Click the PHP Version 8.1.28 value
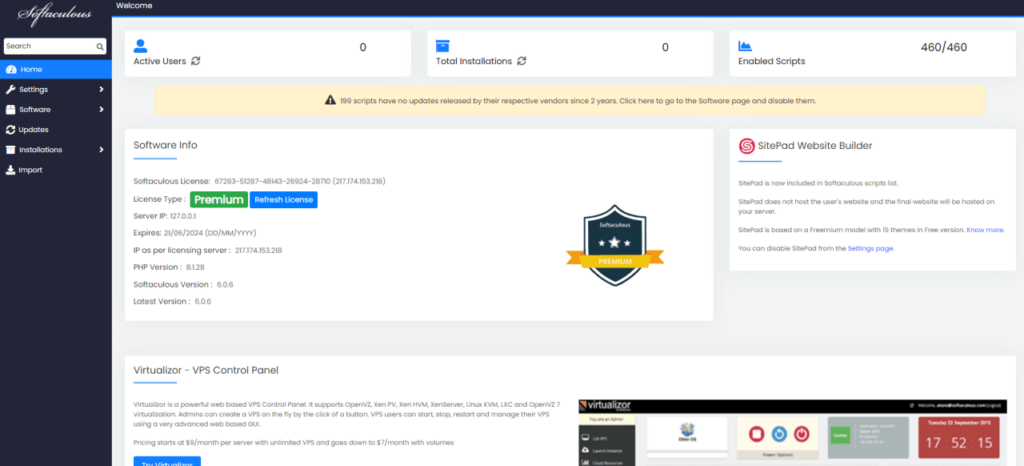Screen dimensions: 1024x466 click(197, 267)
